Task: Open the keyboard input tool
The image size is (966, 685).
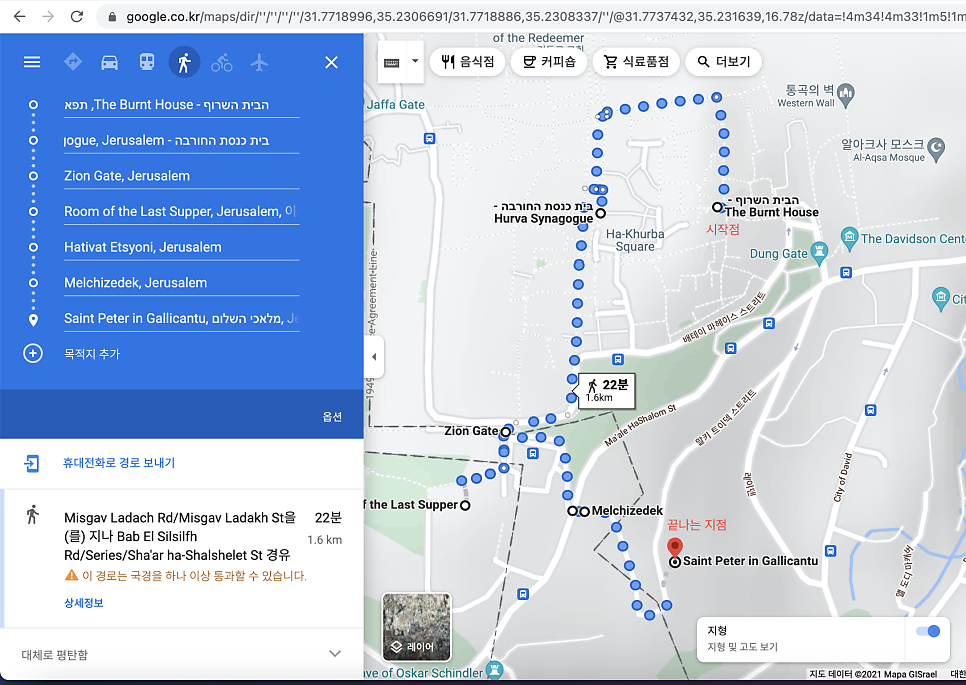Action: [392, 62]
